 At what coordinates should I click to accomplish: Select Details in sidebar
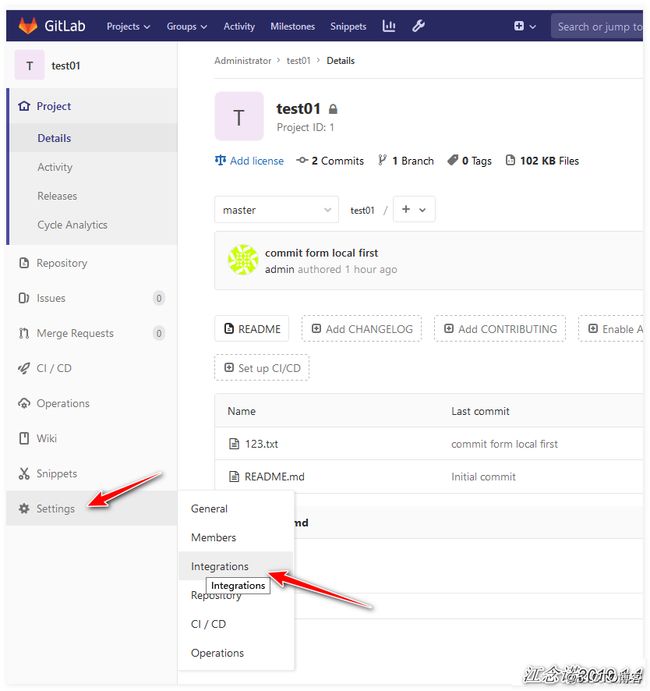[93, 138]
